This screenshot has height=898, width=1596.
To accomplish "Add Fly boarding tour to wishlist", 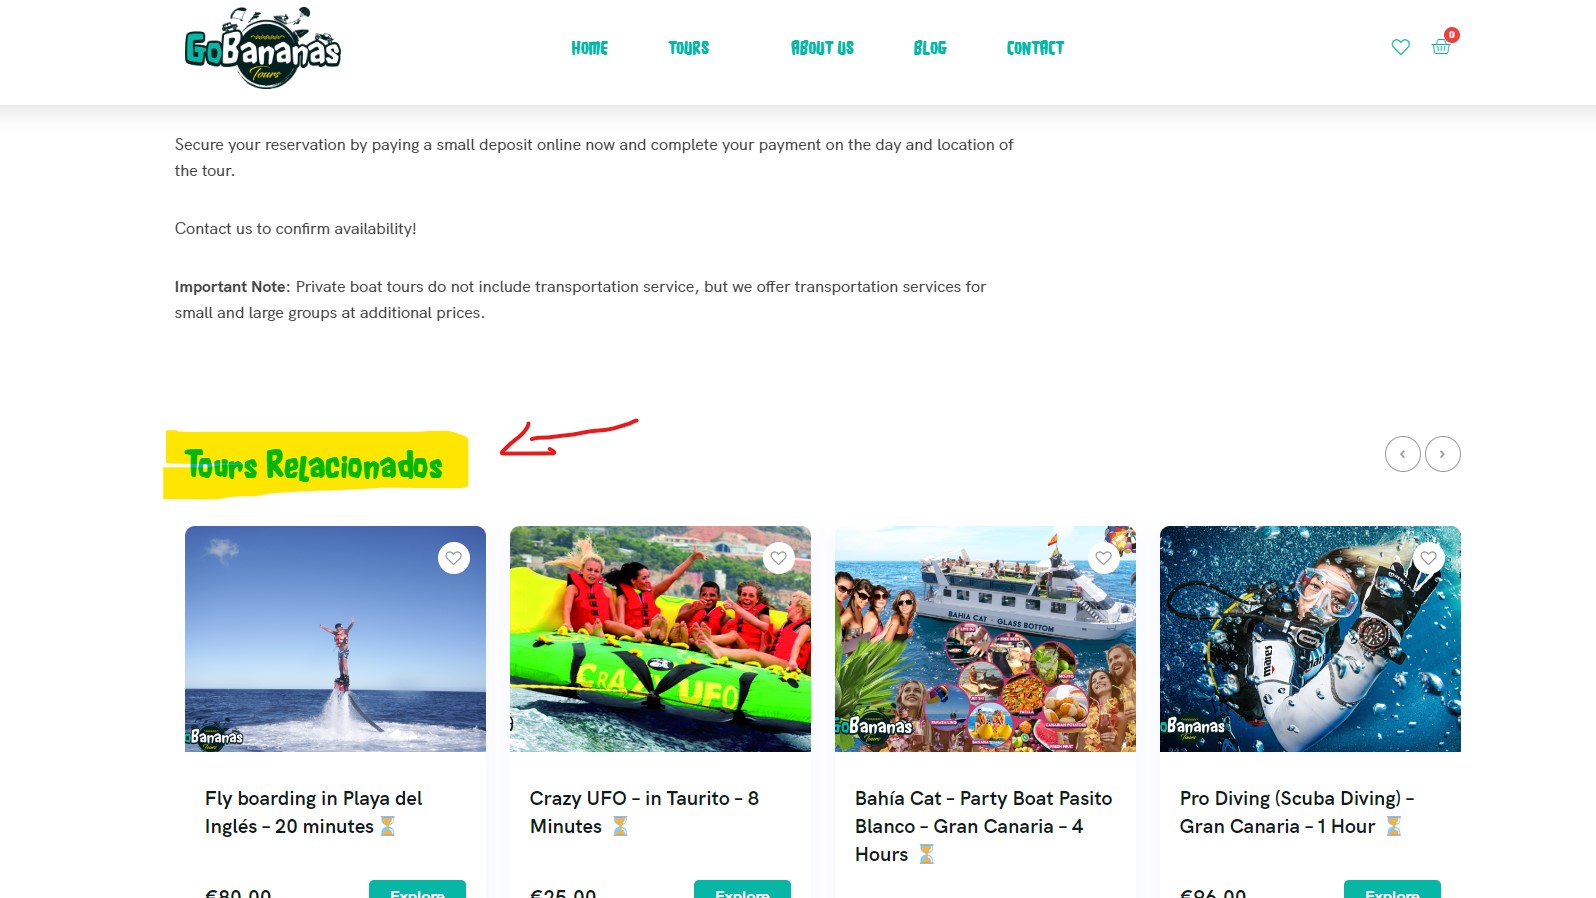I will (x=454, y=558).
